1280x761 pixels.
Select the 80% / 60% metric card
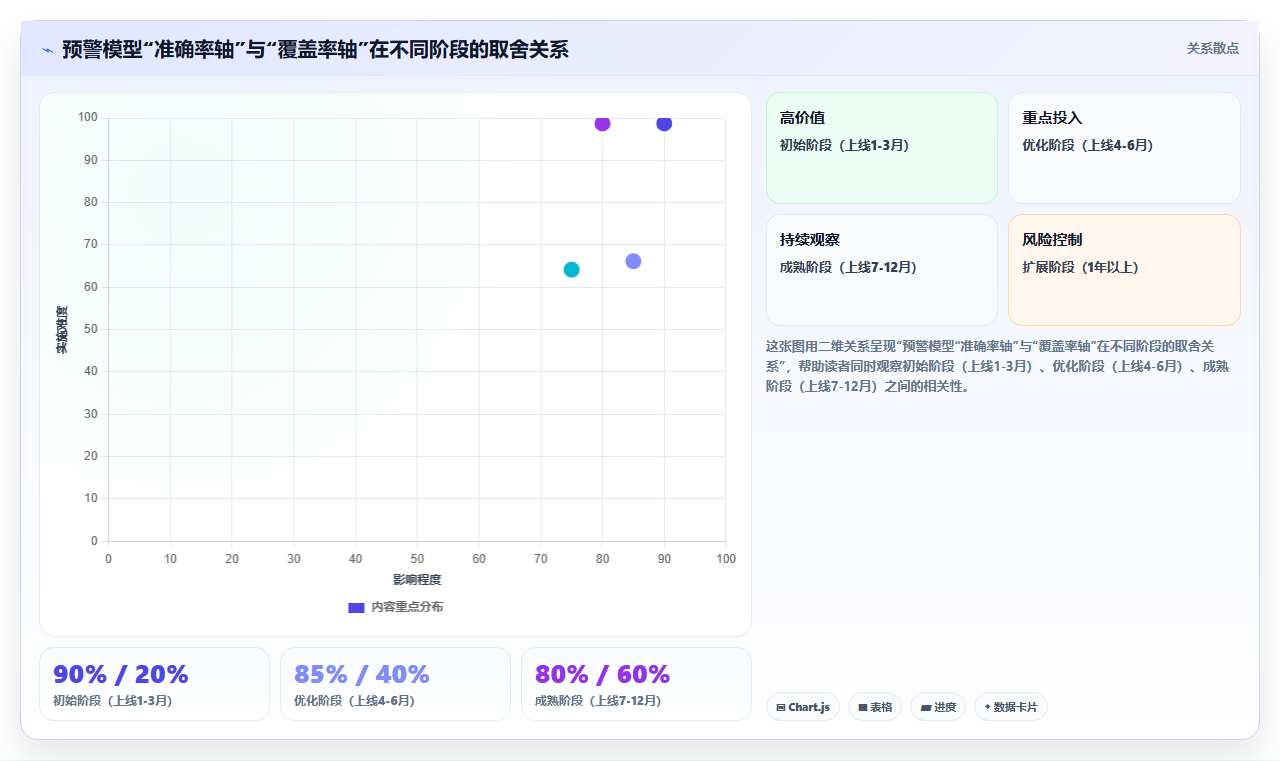tap(636, 684)
